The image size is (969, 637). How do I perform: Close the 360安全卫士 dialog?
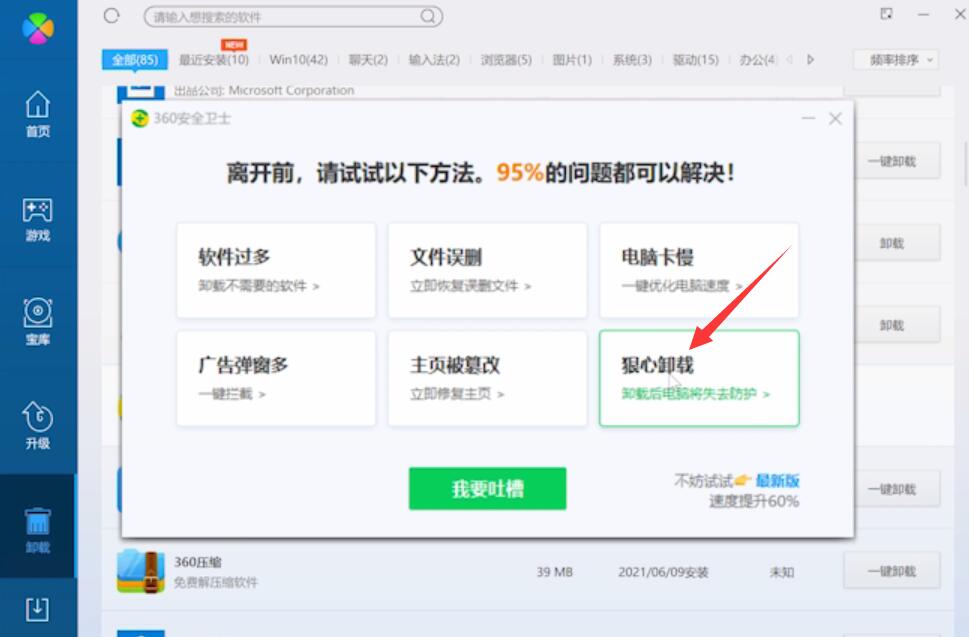pyautogui.click(x=836, y=118)
